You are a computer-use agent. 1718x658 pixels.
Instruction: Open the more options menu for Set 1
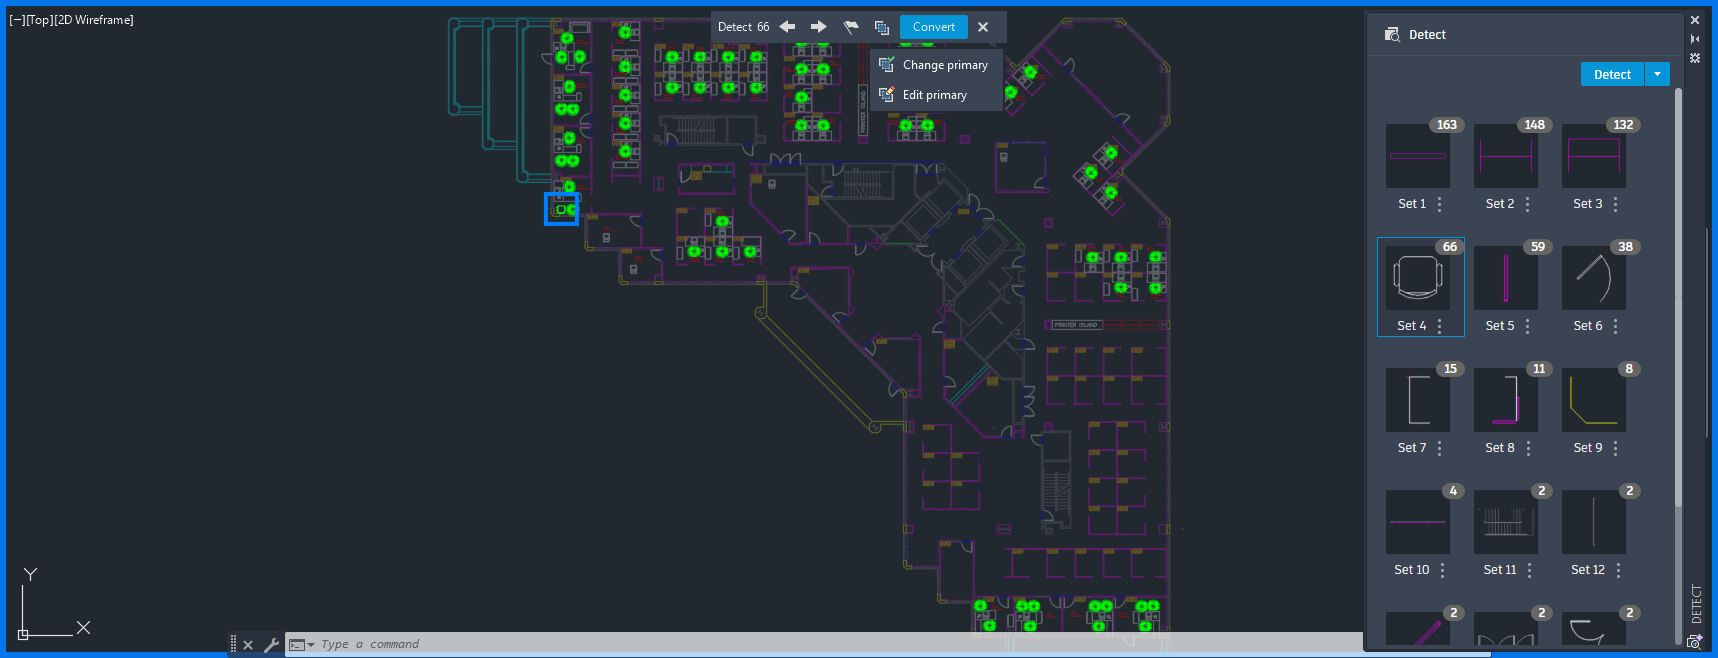(x=1440, y=204)
